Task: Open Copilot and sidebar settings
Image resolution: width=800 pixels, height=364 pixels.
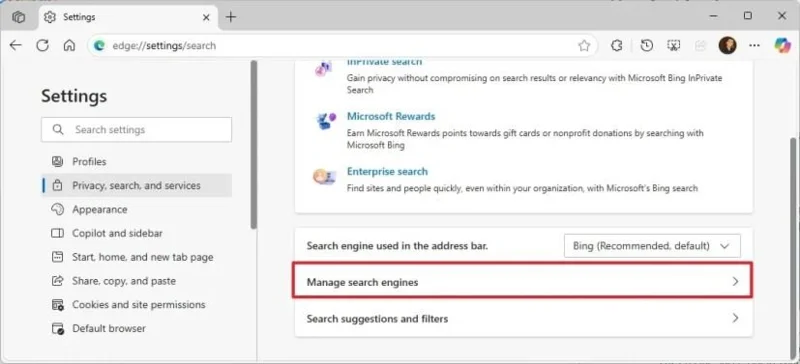Action: (x=137, y=233)
